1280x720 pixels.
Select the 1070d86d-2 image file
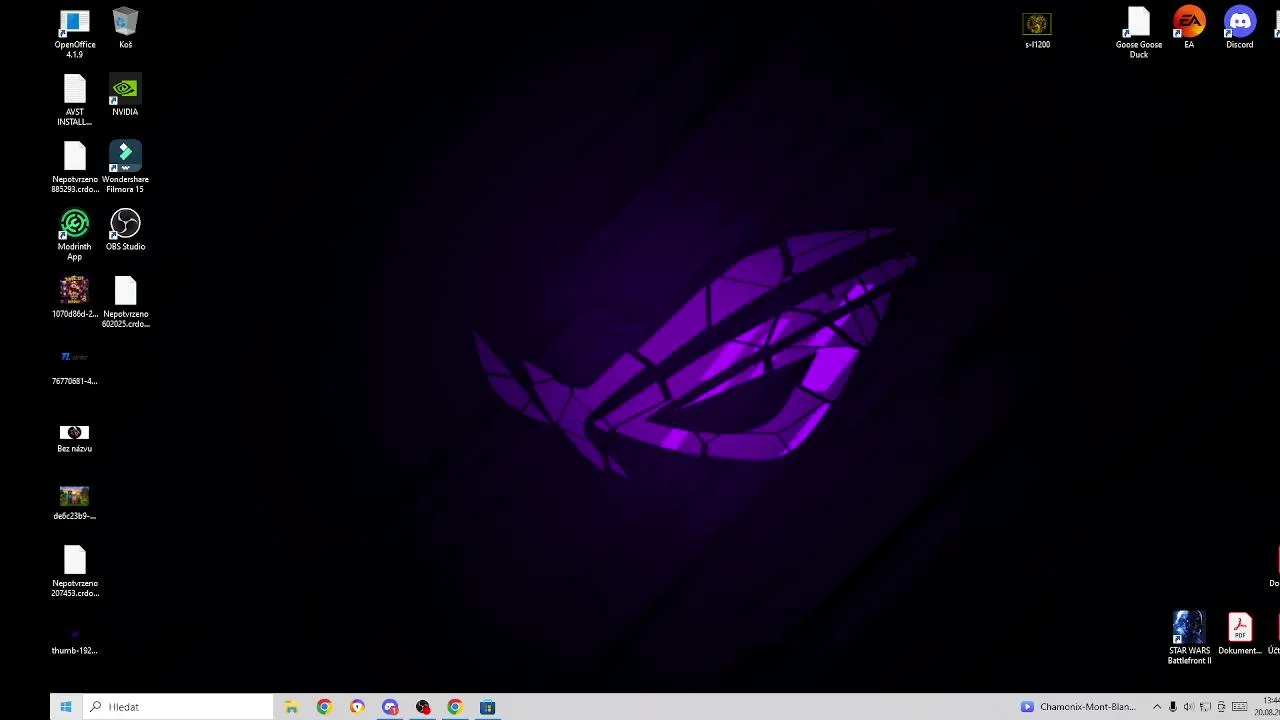tap(75, 297)
